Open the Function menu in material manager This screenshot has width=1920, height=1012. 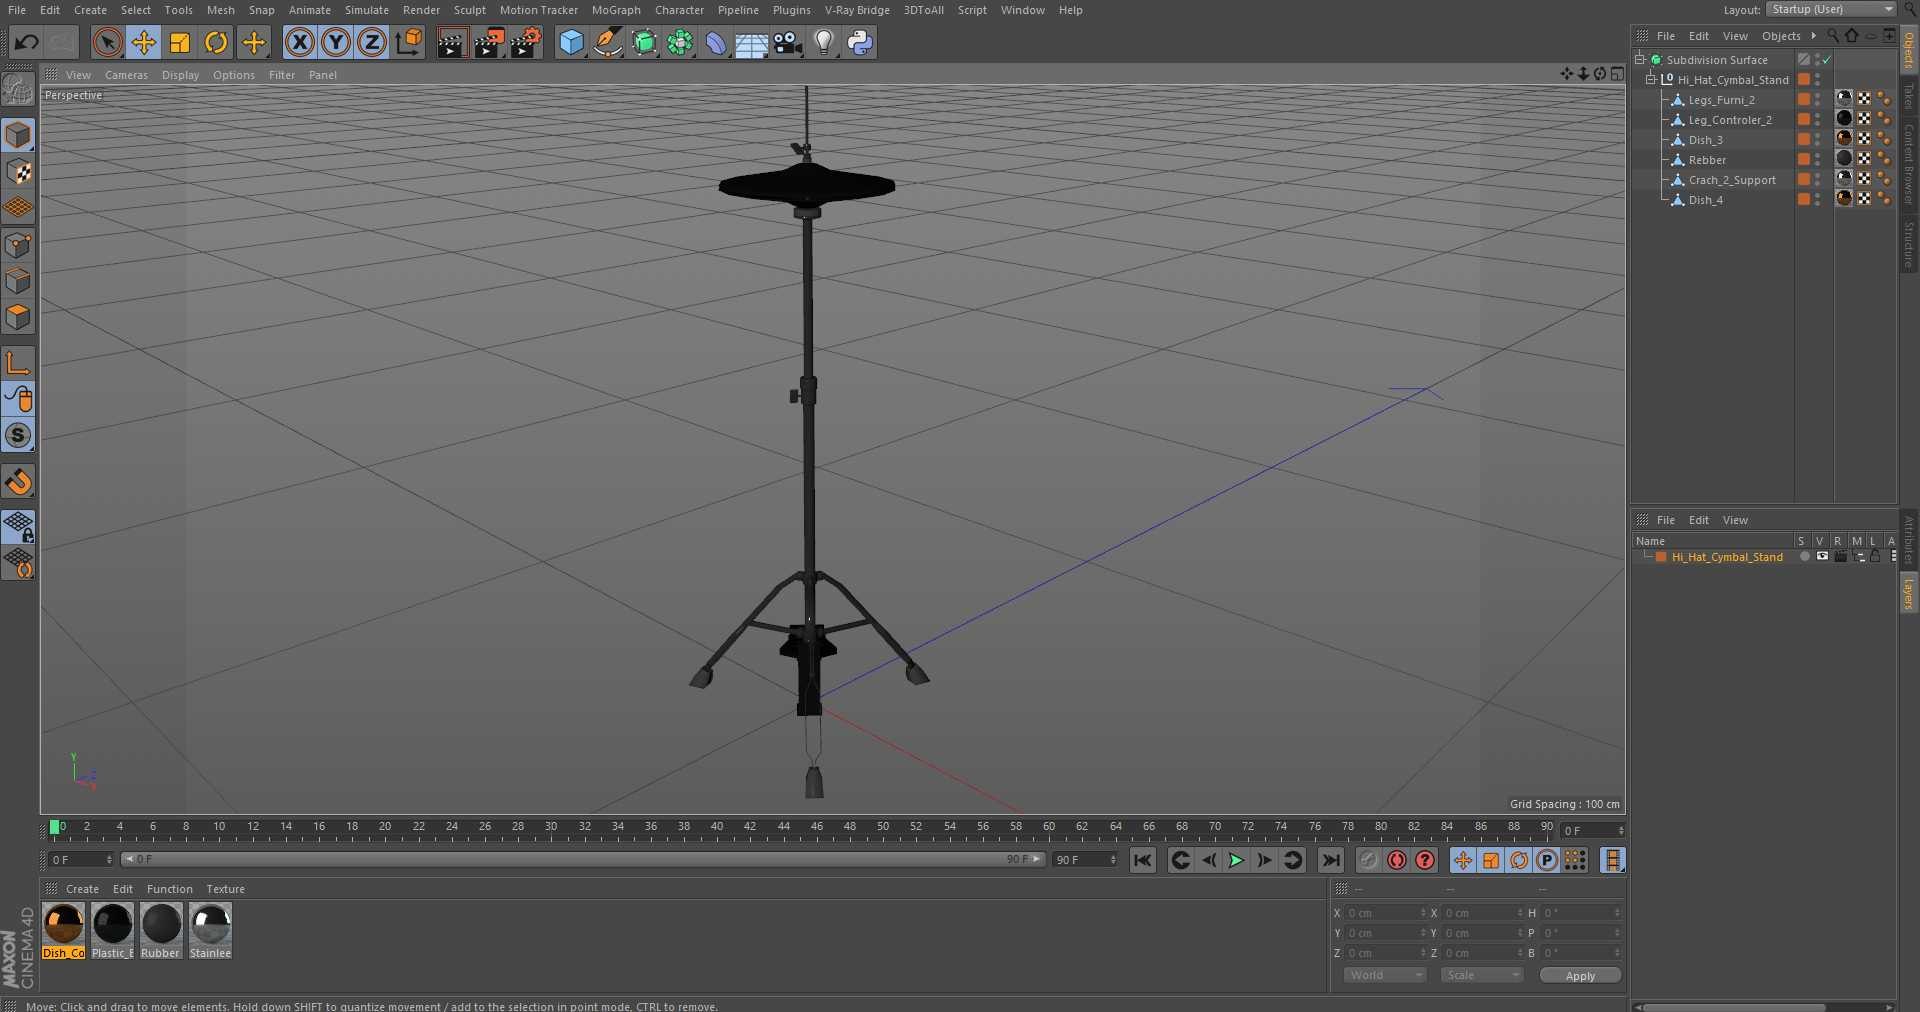[x=169, y=889]
